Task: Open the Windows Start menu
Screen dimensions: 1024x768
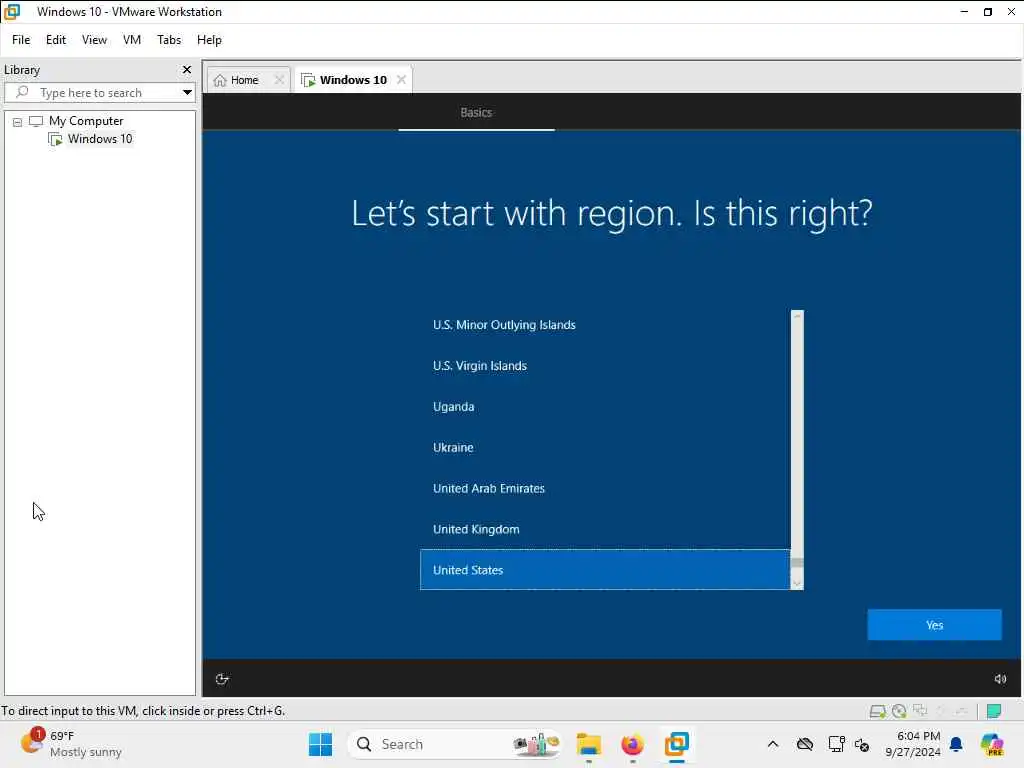Action: pos(321,744)
